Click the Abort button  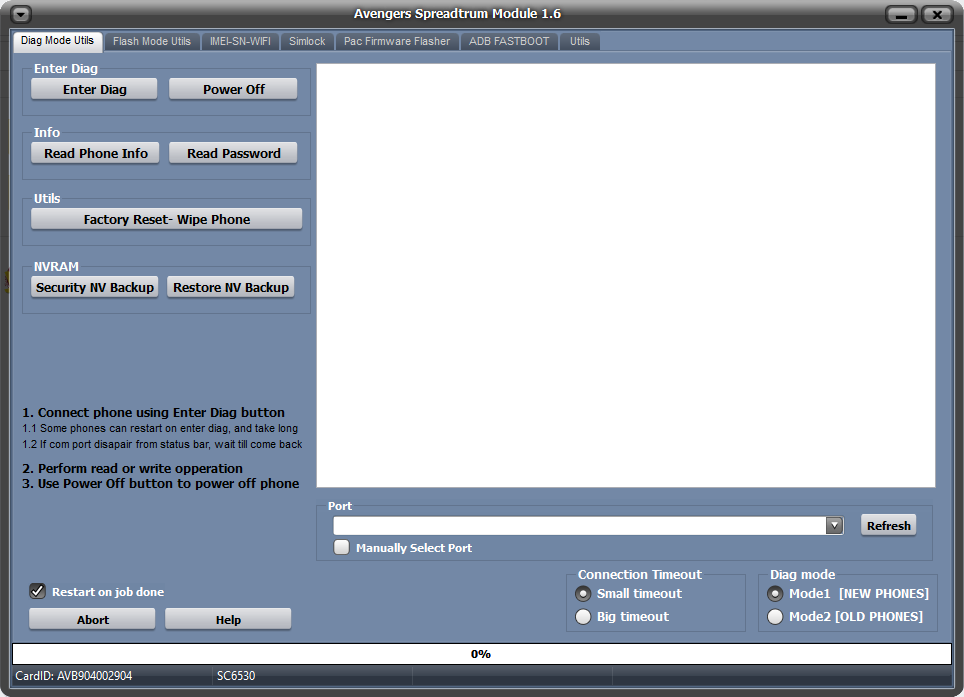tap(92, 620)
